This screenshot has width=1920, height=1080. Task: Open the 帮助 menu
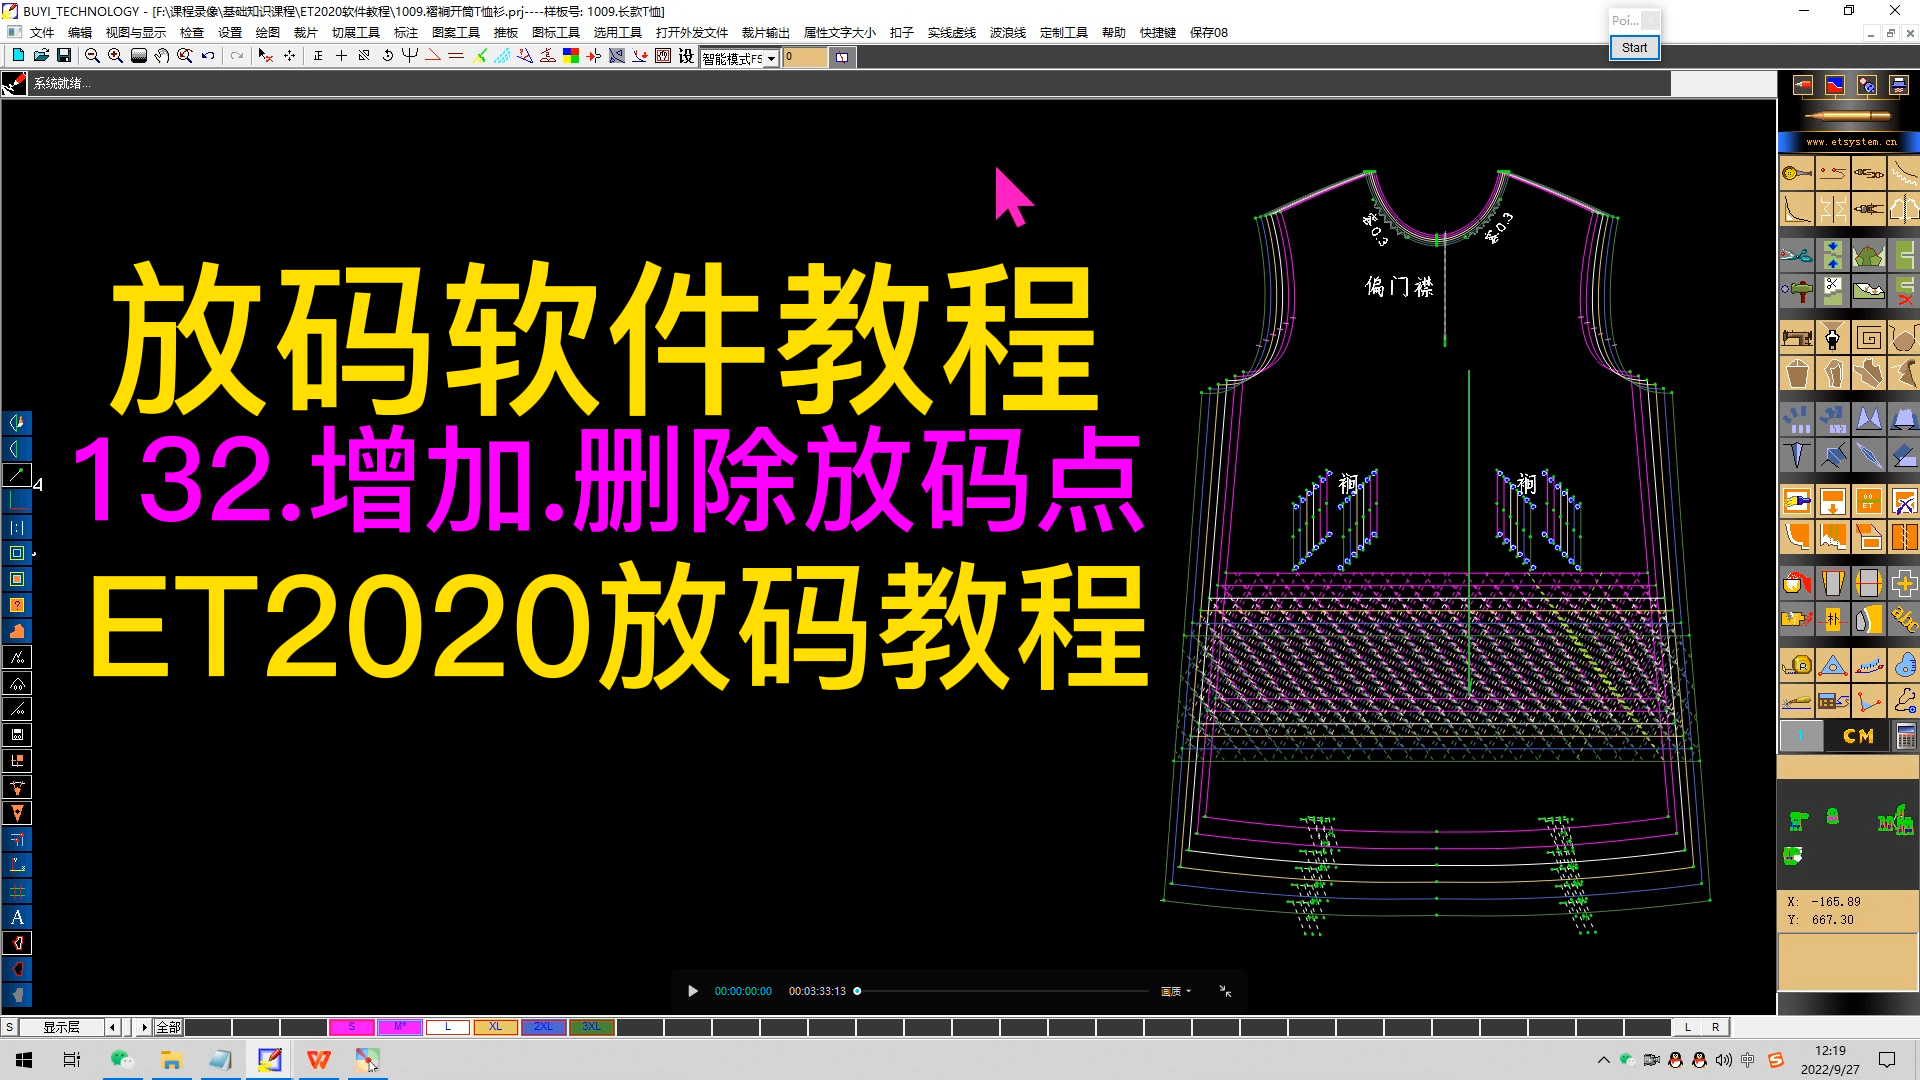click(x=1114, y=33)
